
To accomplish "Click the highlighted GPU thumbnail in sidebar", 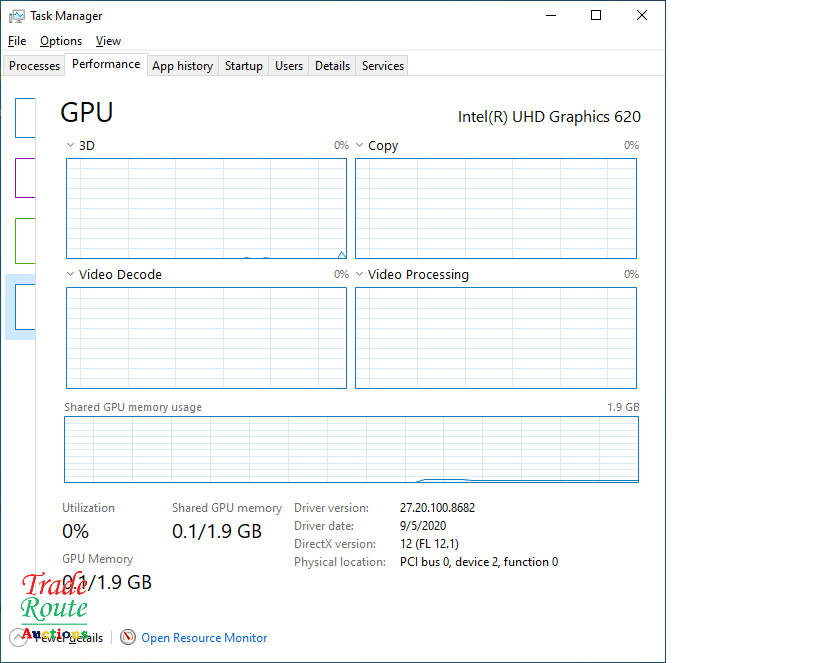I will point(24,307).
